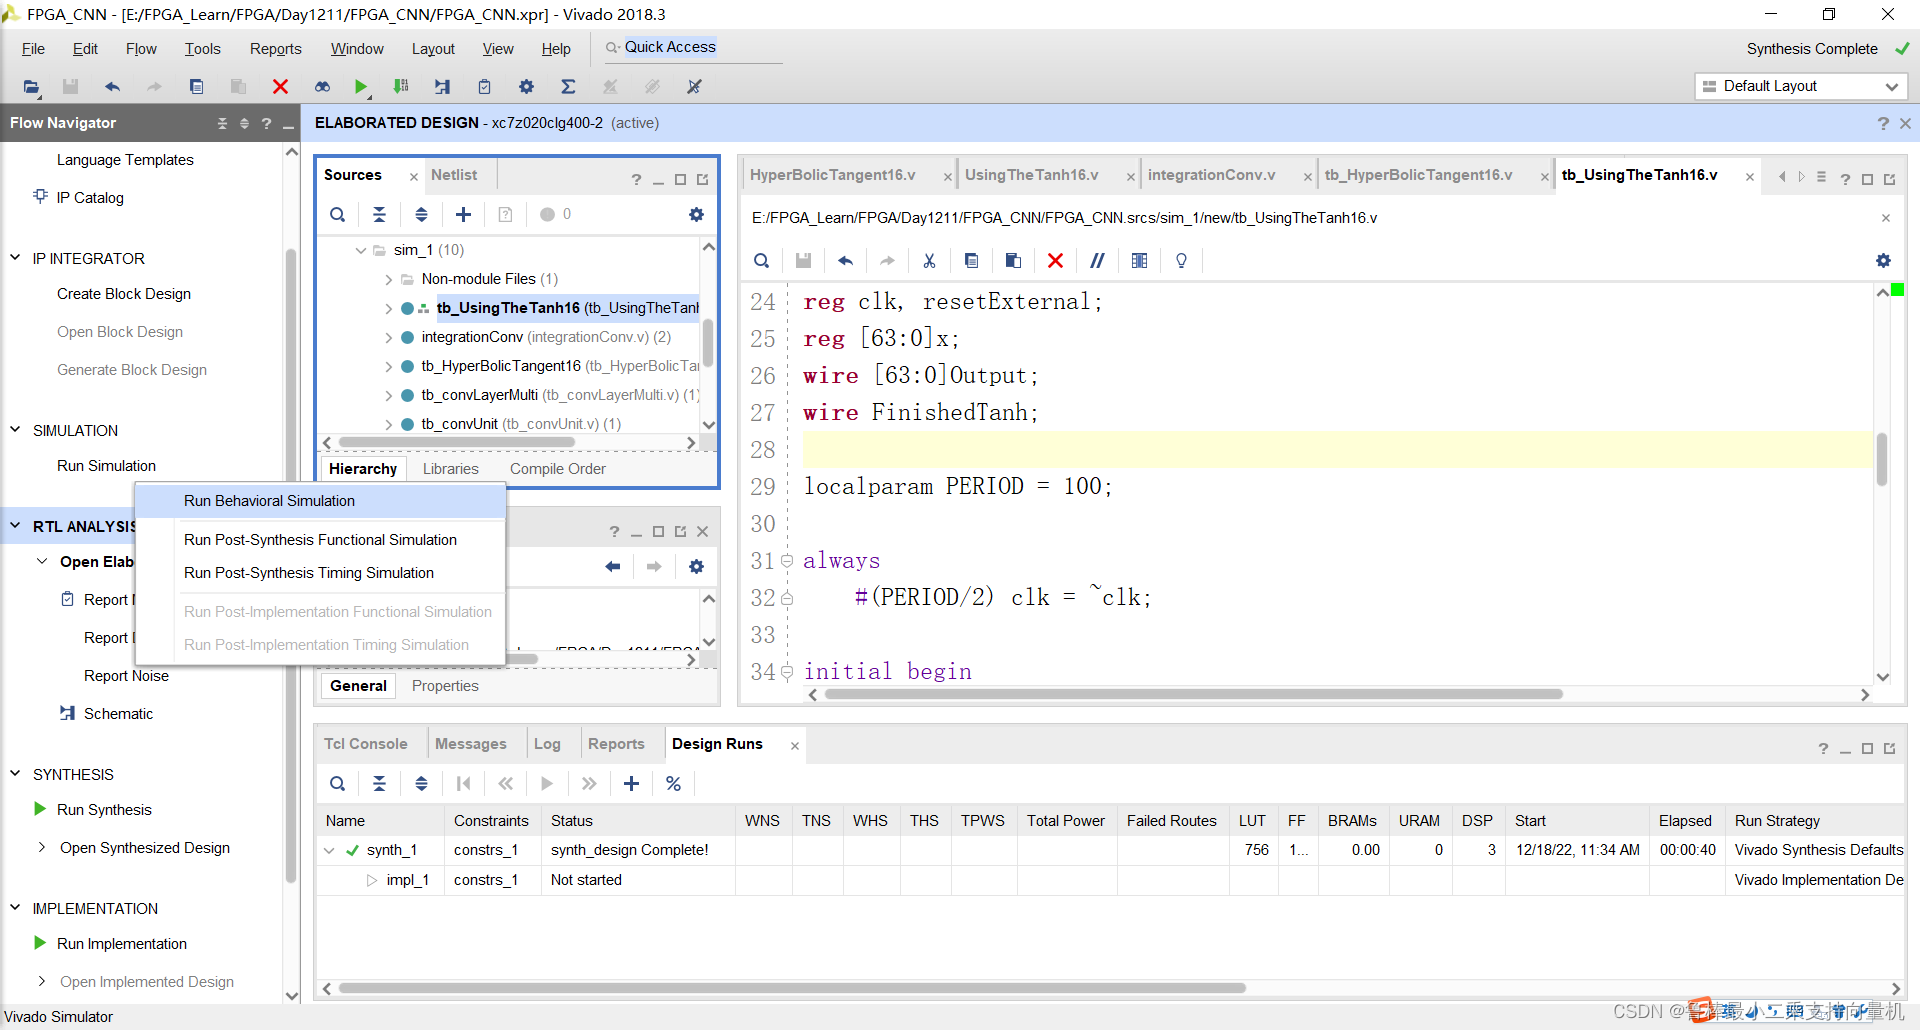The height and width of the screenshot is (1030, 1920).
Task: Collapse fold marker on always line 31
Action: coord(787,561)
